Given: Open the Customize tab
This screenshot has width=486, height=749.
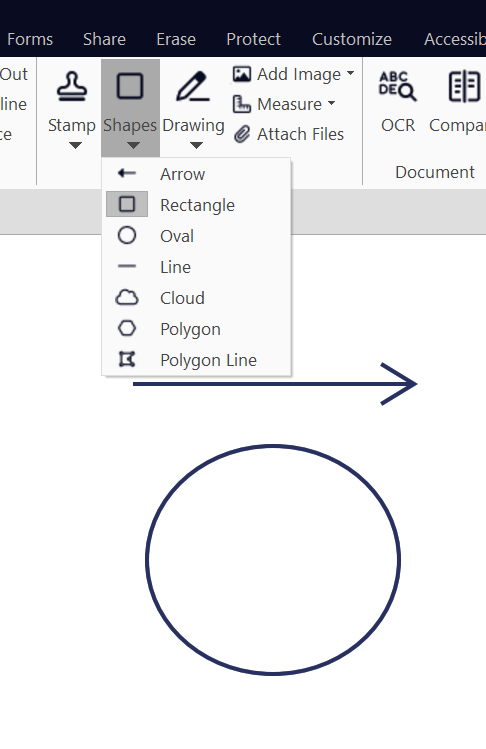Looking at the screenshot, I should (352, 39).
